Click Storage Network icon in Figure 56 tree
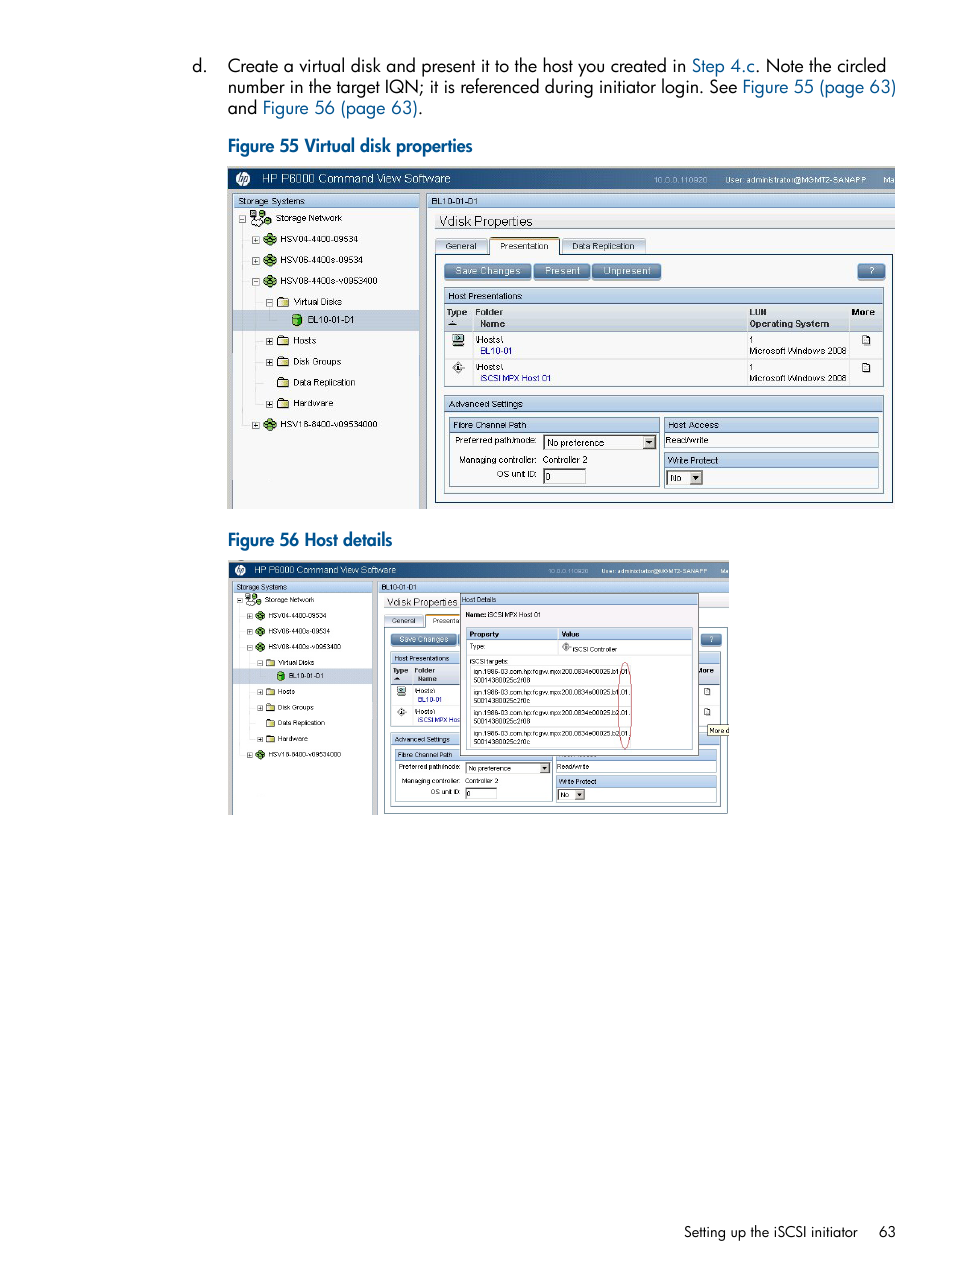 [x=253, y=600]
